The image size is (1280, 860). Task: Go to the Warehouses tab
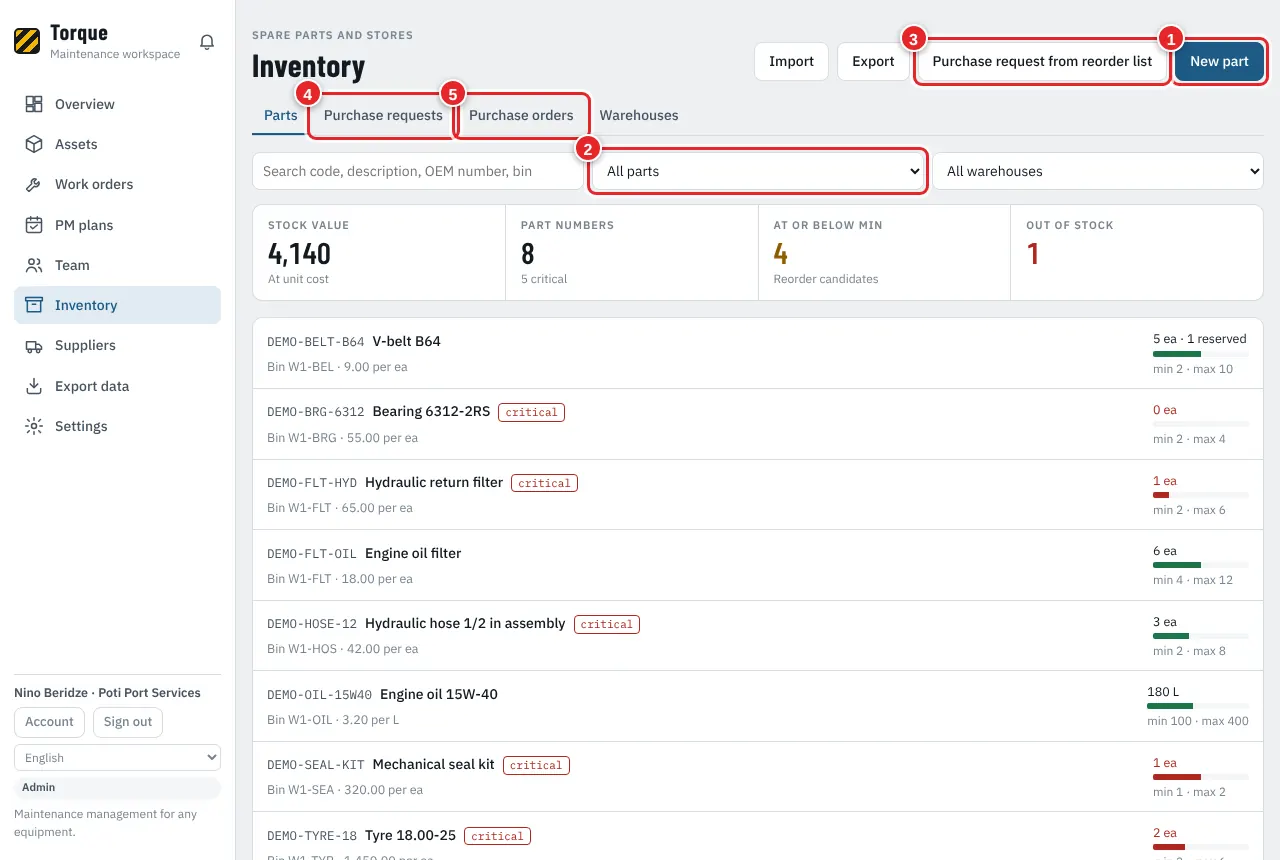639,115
